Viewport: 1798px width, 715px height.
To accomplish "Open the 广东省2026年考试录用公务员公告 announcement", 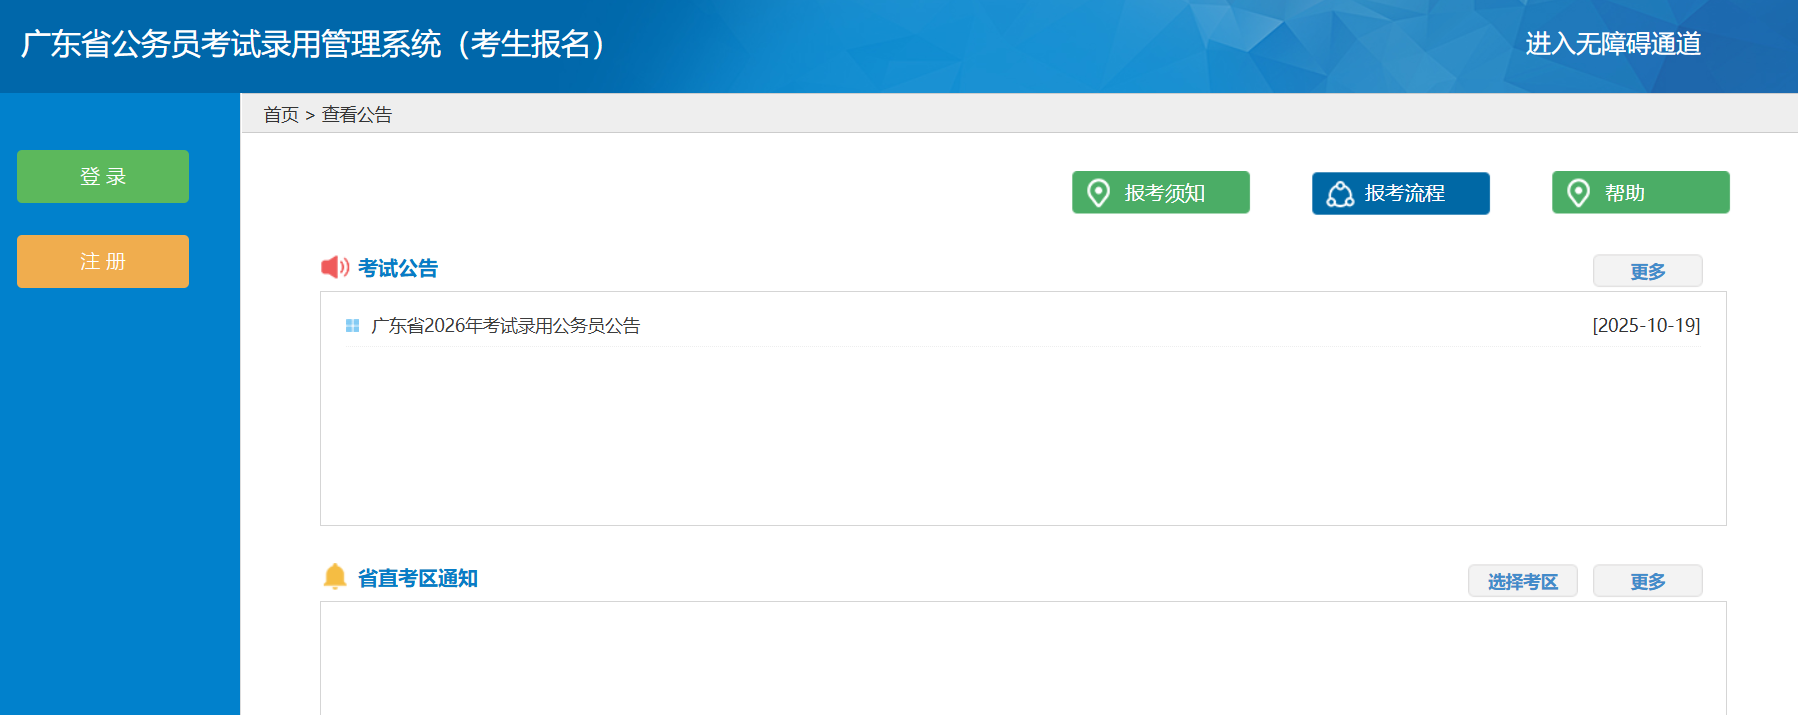I will coord(505,326).
